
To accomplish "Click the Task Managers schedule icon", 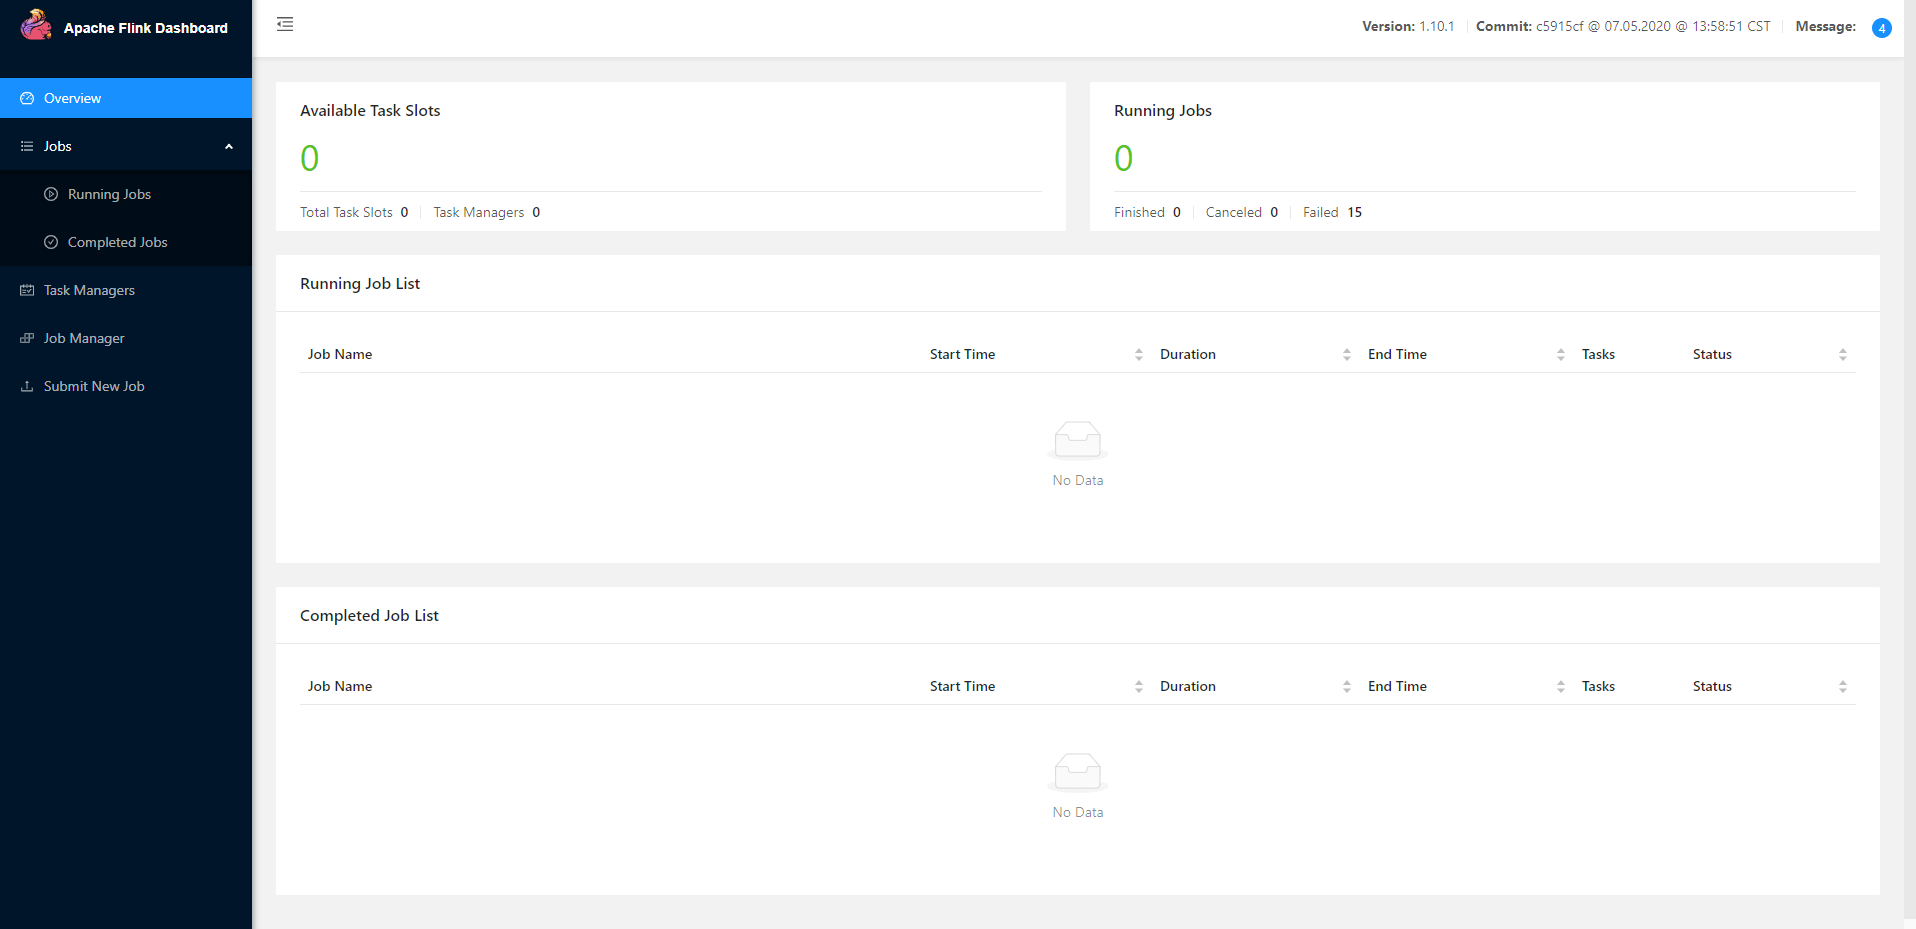I will point(27,290).
